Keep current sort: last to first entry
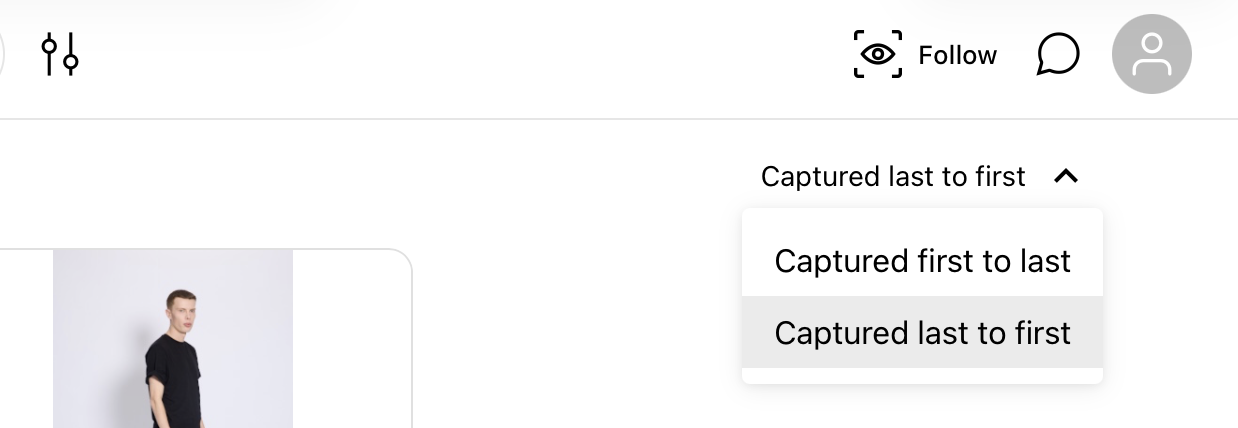Viewport: 1238px width, 428px height. coord(922,332)
